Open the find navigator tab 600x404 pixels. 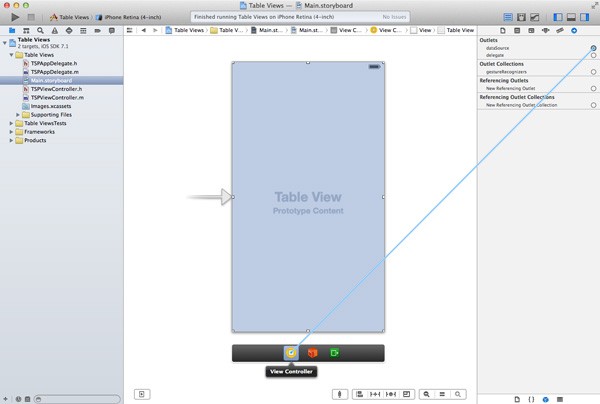coord(40,30)
